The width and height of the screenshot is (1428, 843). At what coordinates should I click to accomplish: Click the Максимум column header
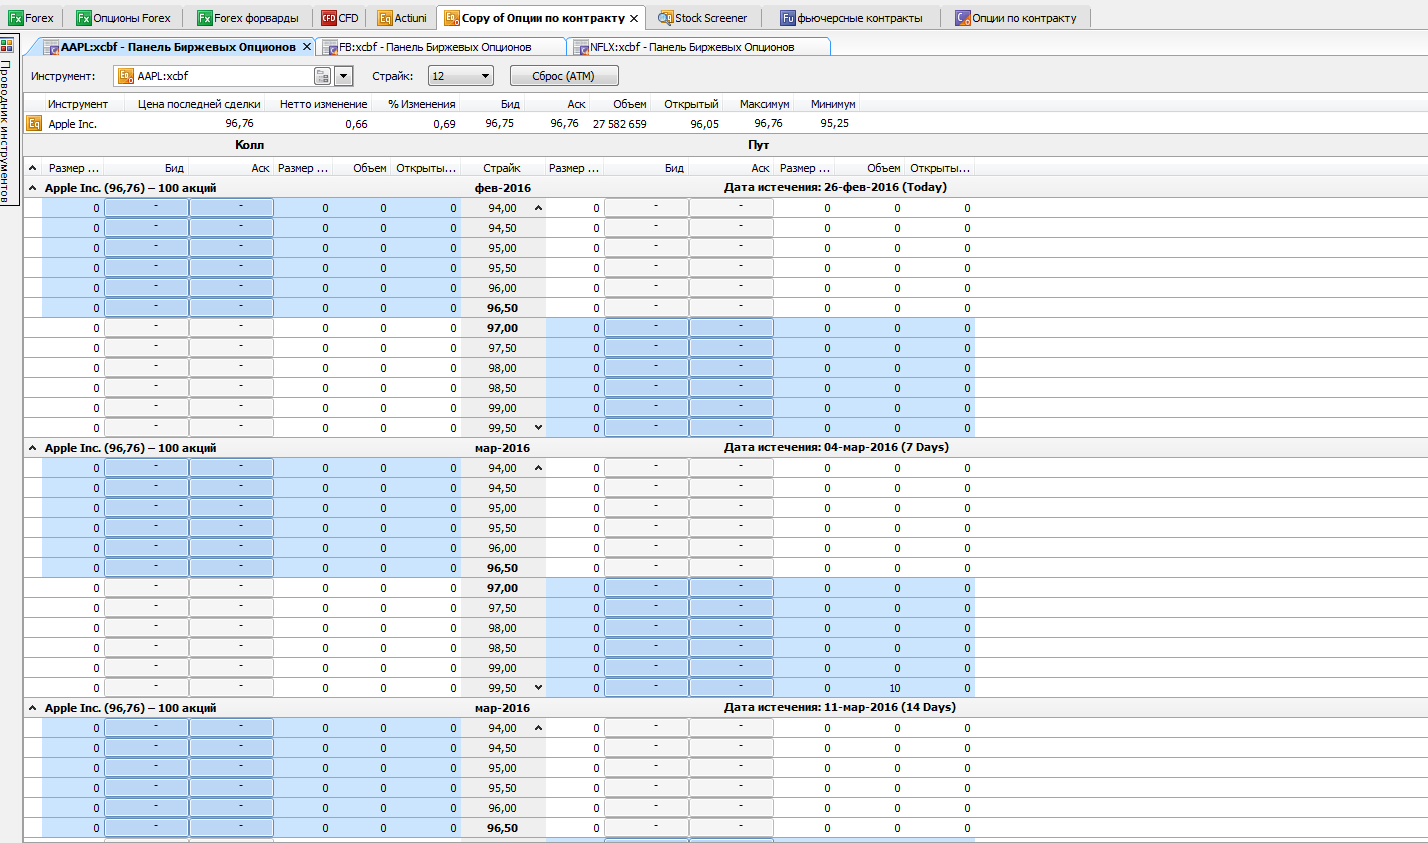[x=764, y=104]
